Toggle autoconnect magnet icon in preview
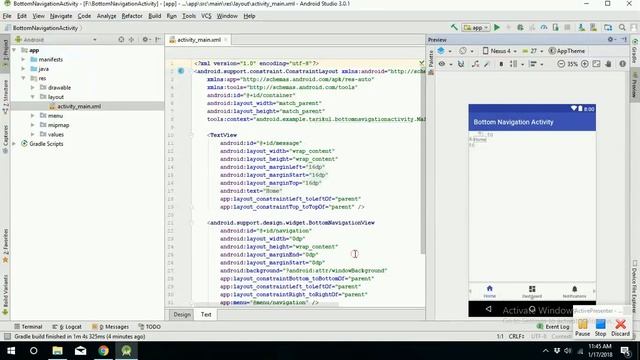This screenshot has width=640, height=360. 461,64
